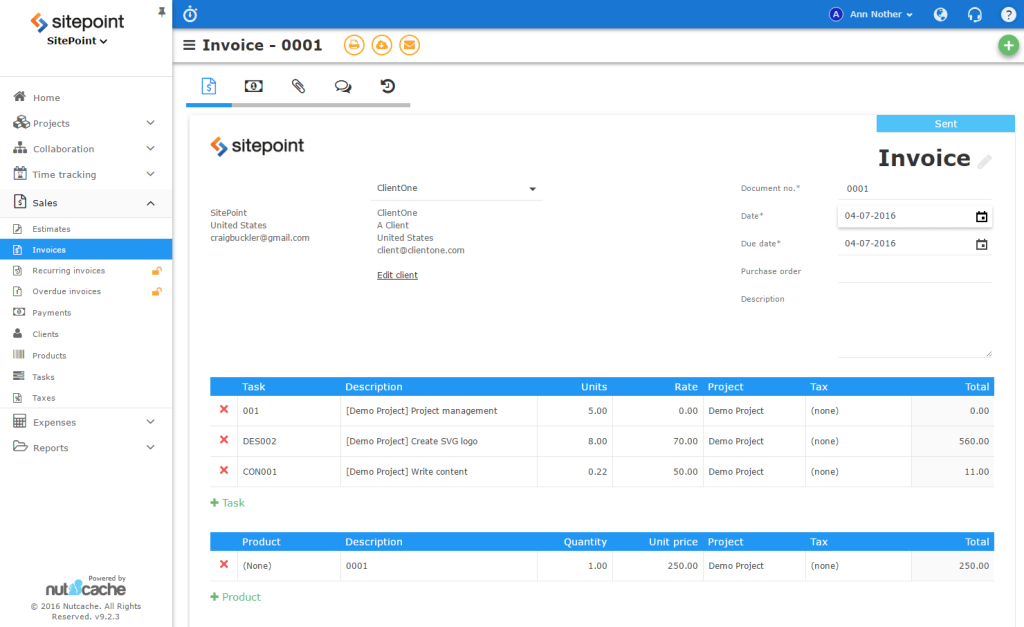1024x627 pixels.
Task: Email the invoice using the envelope icon
Action: point(409,45)
